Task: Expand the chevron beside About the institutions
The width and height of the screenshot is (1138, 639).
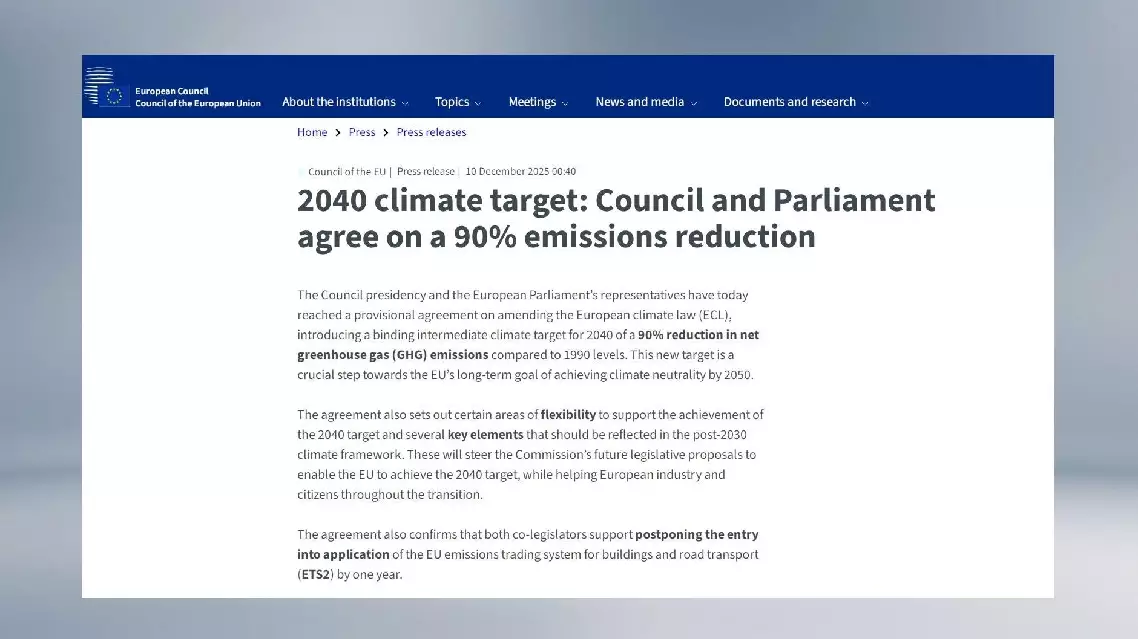Action: 405,103
